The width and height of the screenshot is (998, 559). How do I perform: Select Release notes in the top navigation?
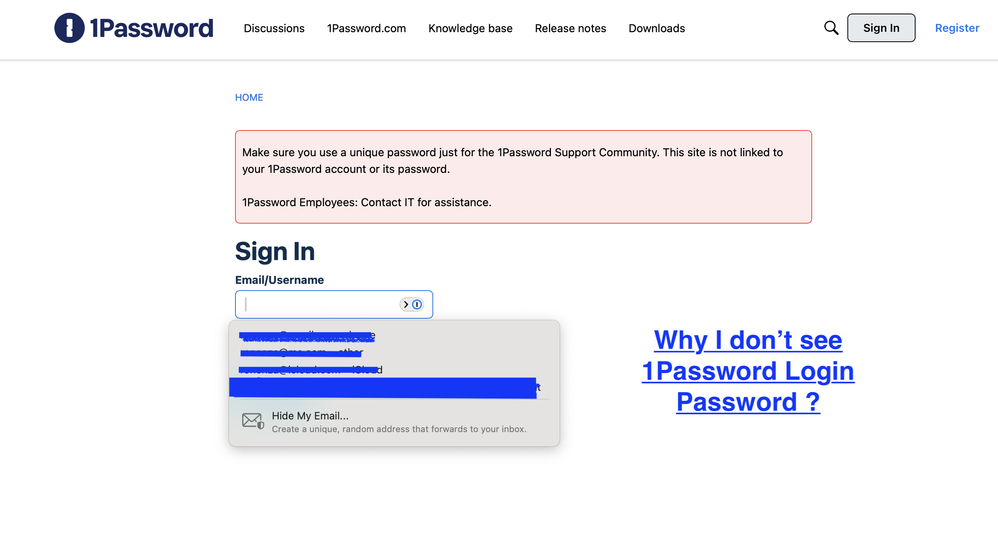coord(570,28)
